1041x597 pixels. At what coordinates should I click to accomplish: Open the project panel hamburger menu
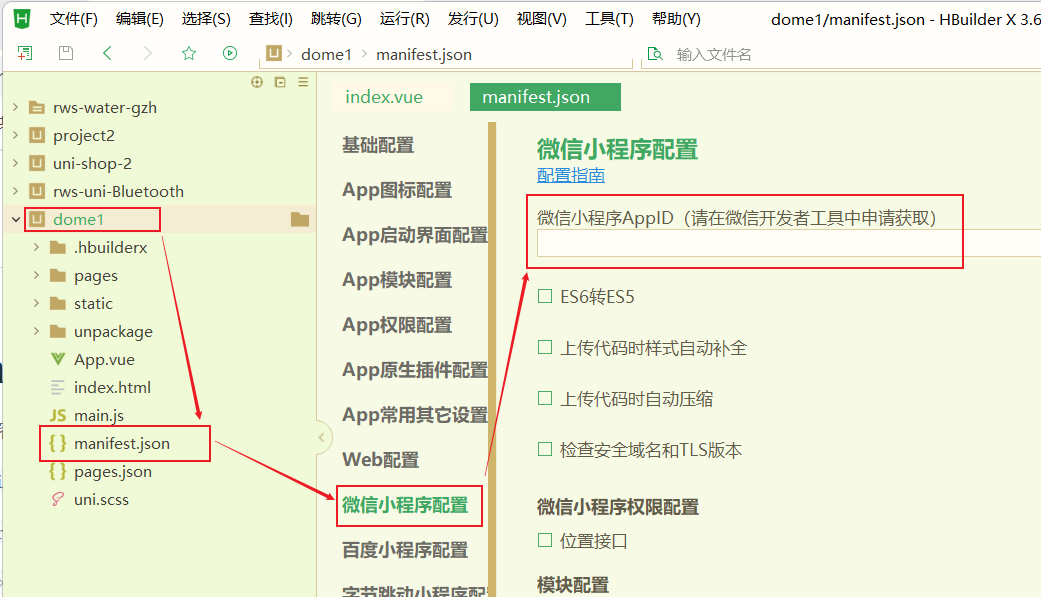tap(303, 82)
